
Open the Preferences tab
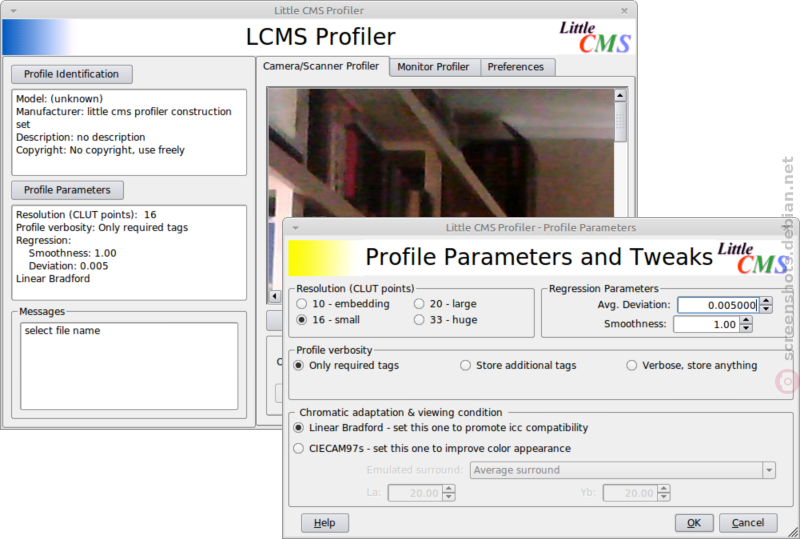click(516, 67)
